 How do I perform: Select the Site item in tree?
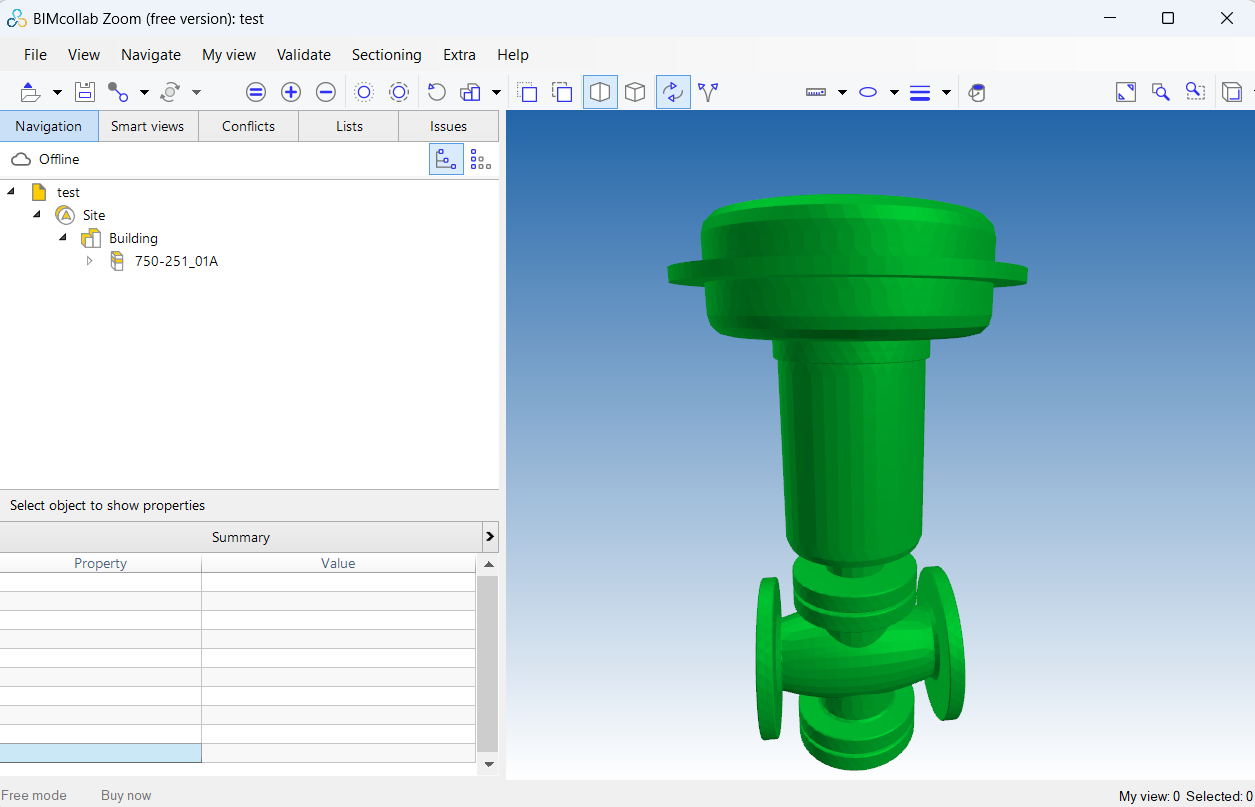coord(94,215)
